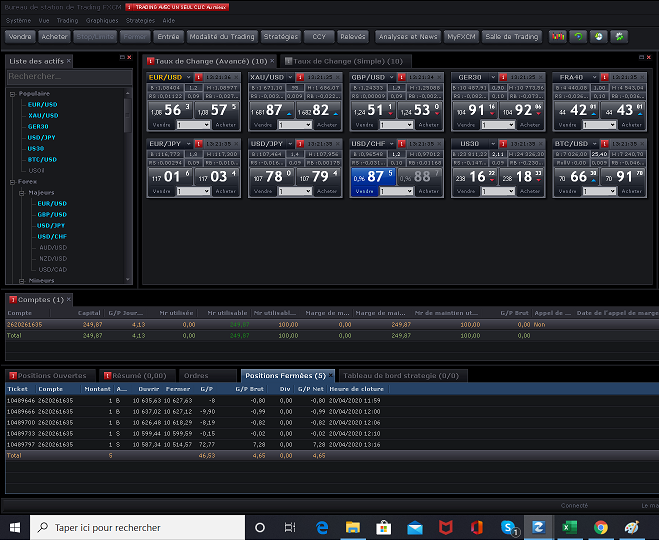Collapse the Majeurs tree node
The height and width of the screenshot is (541, 659).
tap(22, 192)
